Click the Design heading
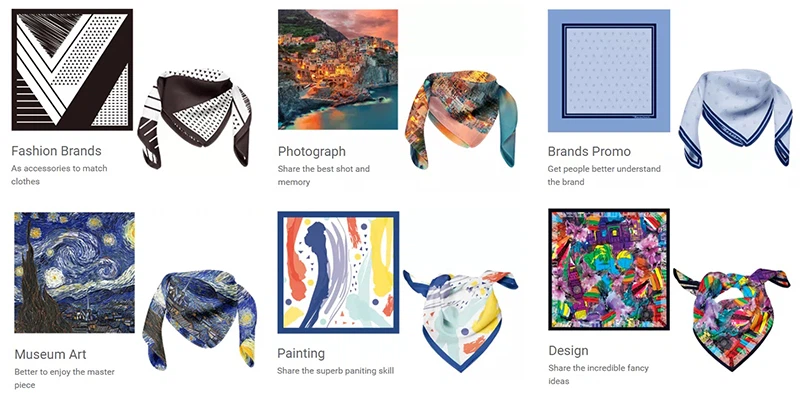The height and width of the screenshot is (407, 800). pyautogui.click(x=568, y=351)
